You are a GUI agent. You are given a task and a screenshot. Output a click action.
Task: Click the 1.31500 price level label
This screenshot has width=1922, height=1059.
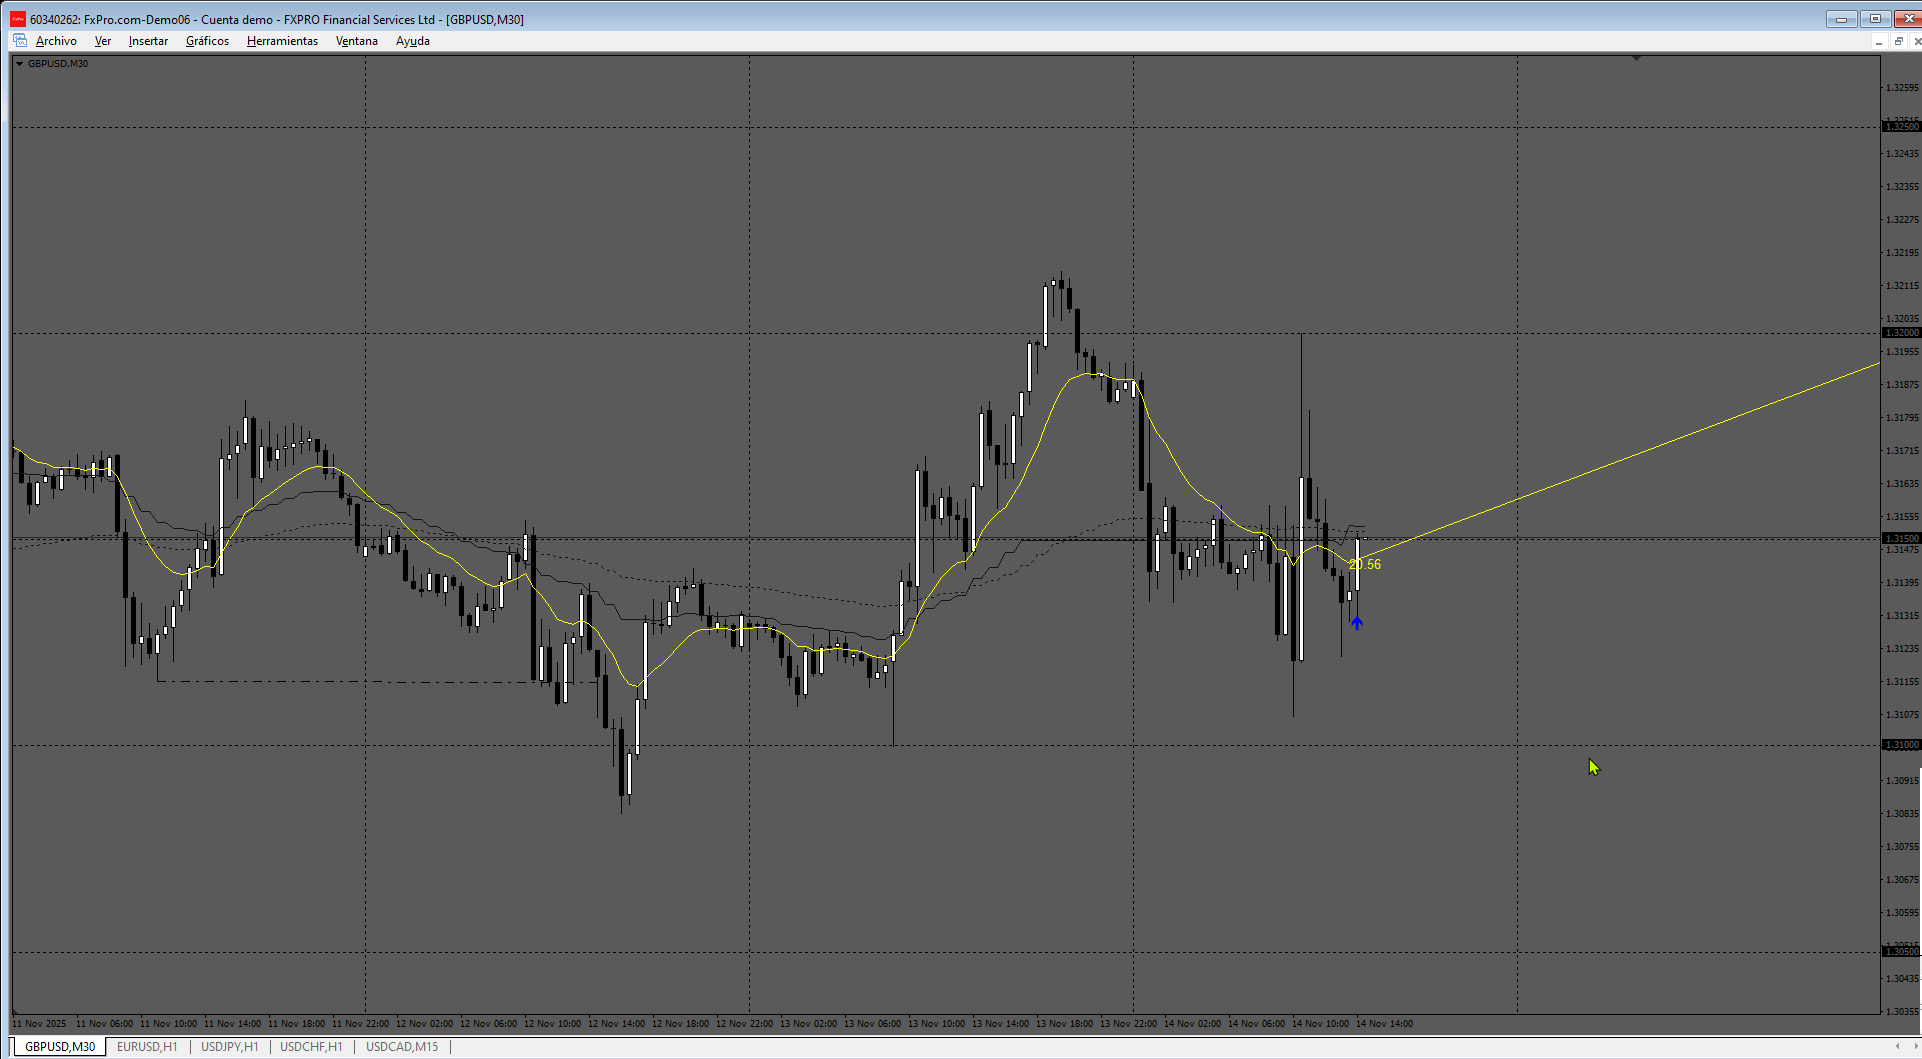pyautogui.click(x=1901, y=539)
